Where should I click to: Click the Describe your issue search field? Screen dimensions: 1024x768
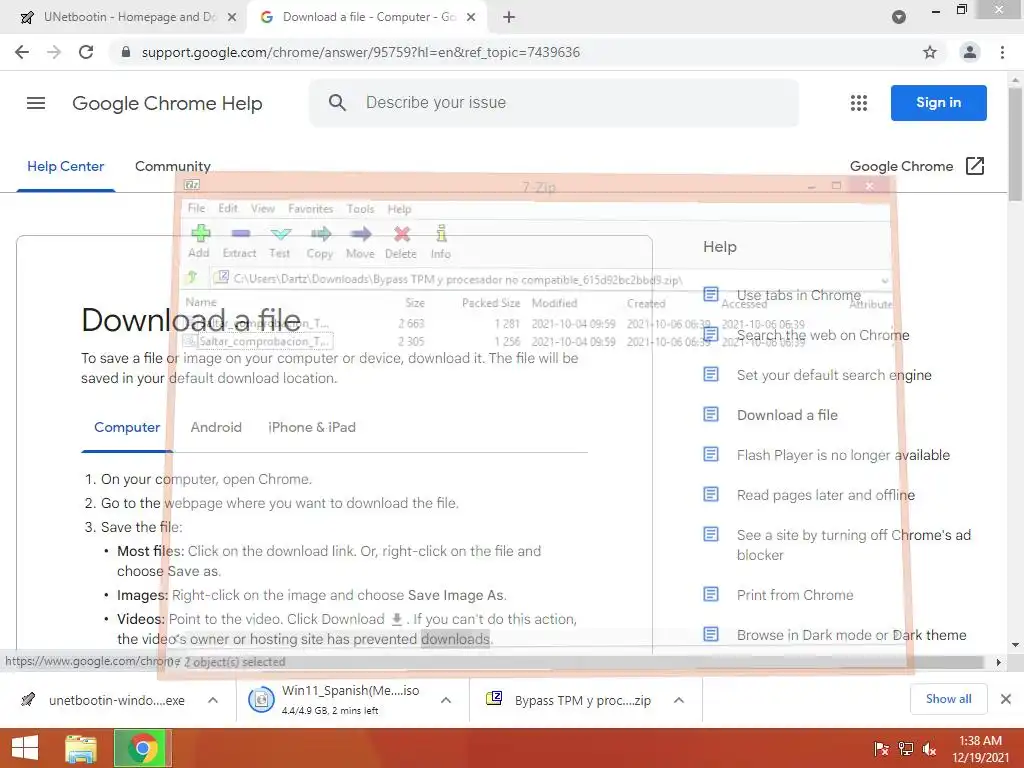554,103
